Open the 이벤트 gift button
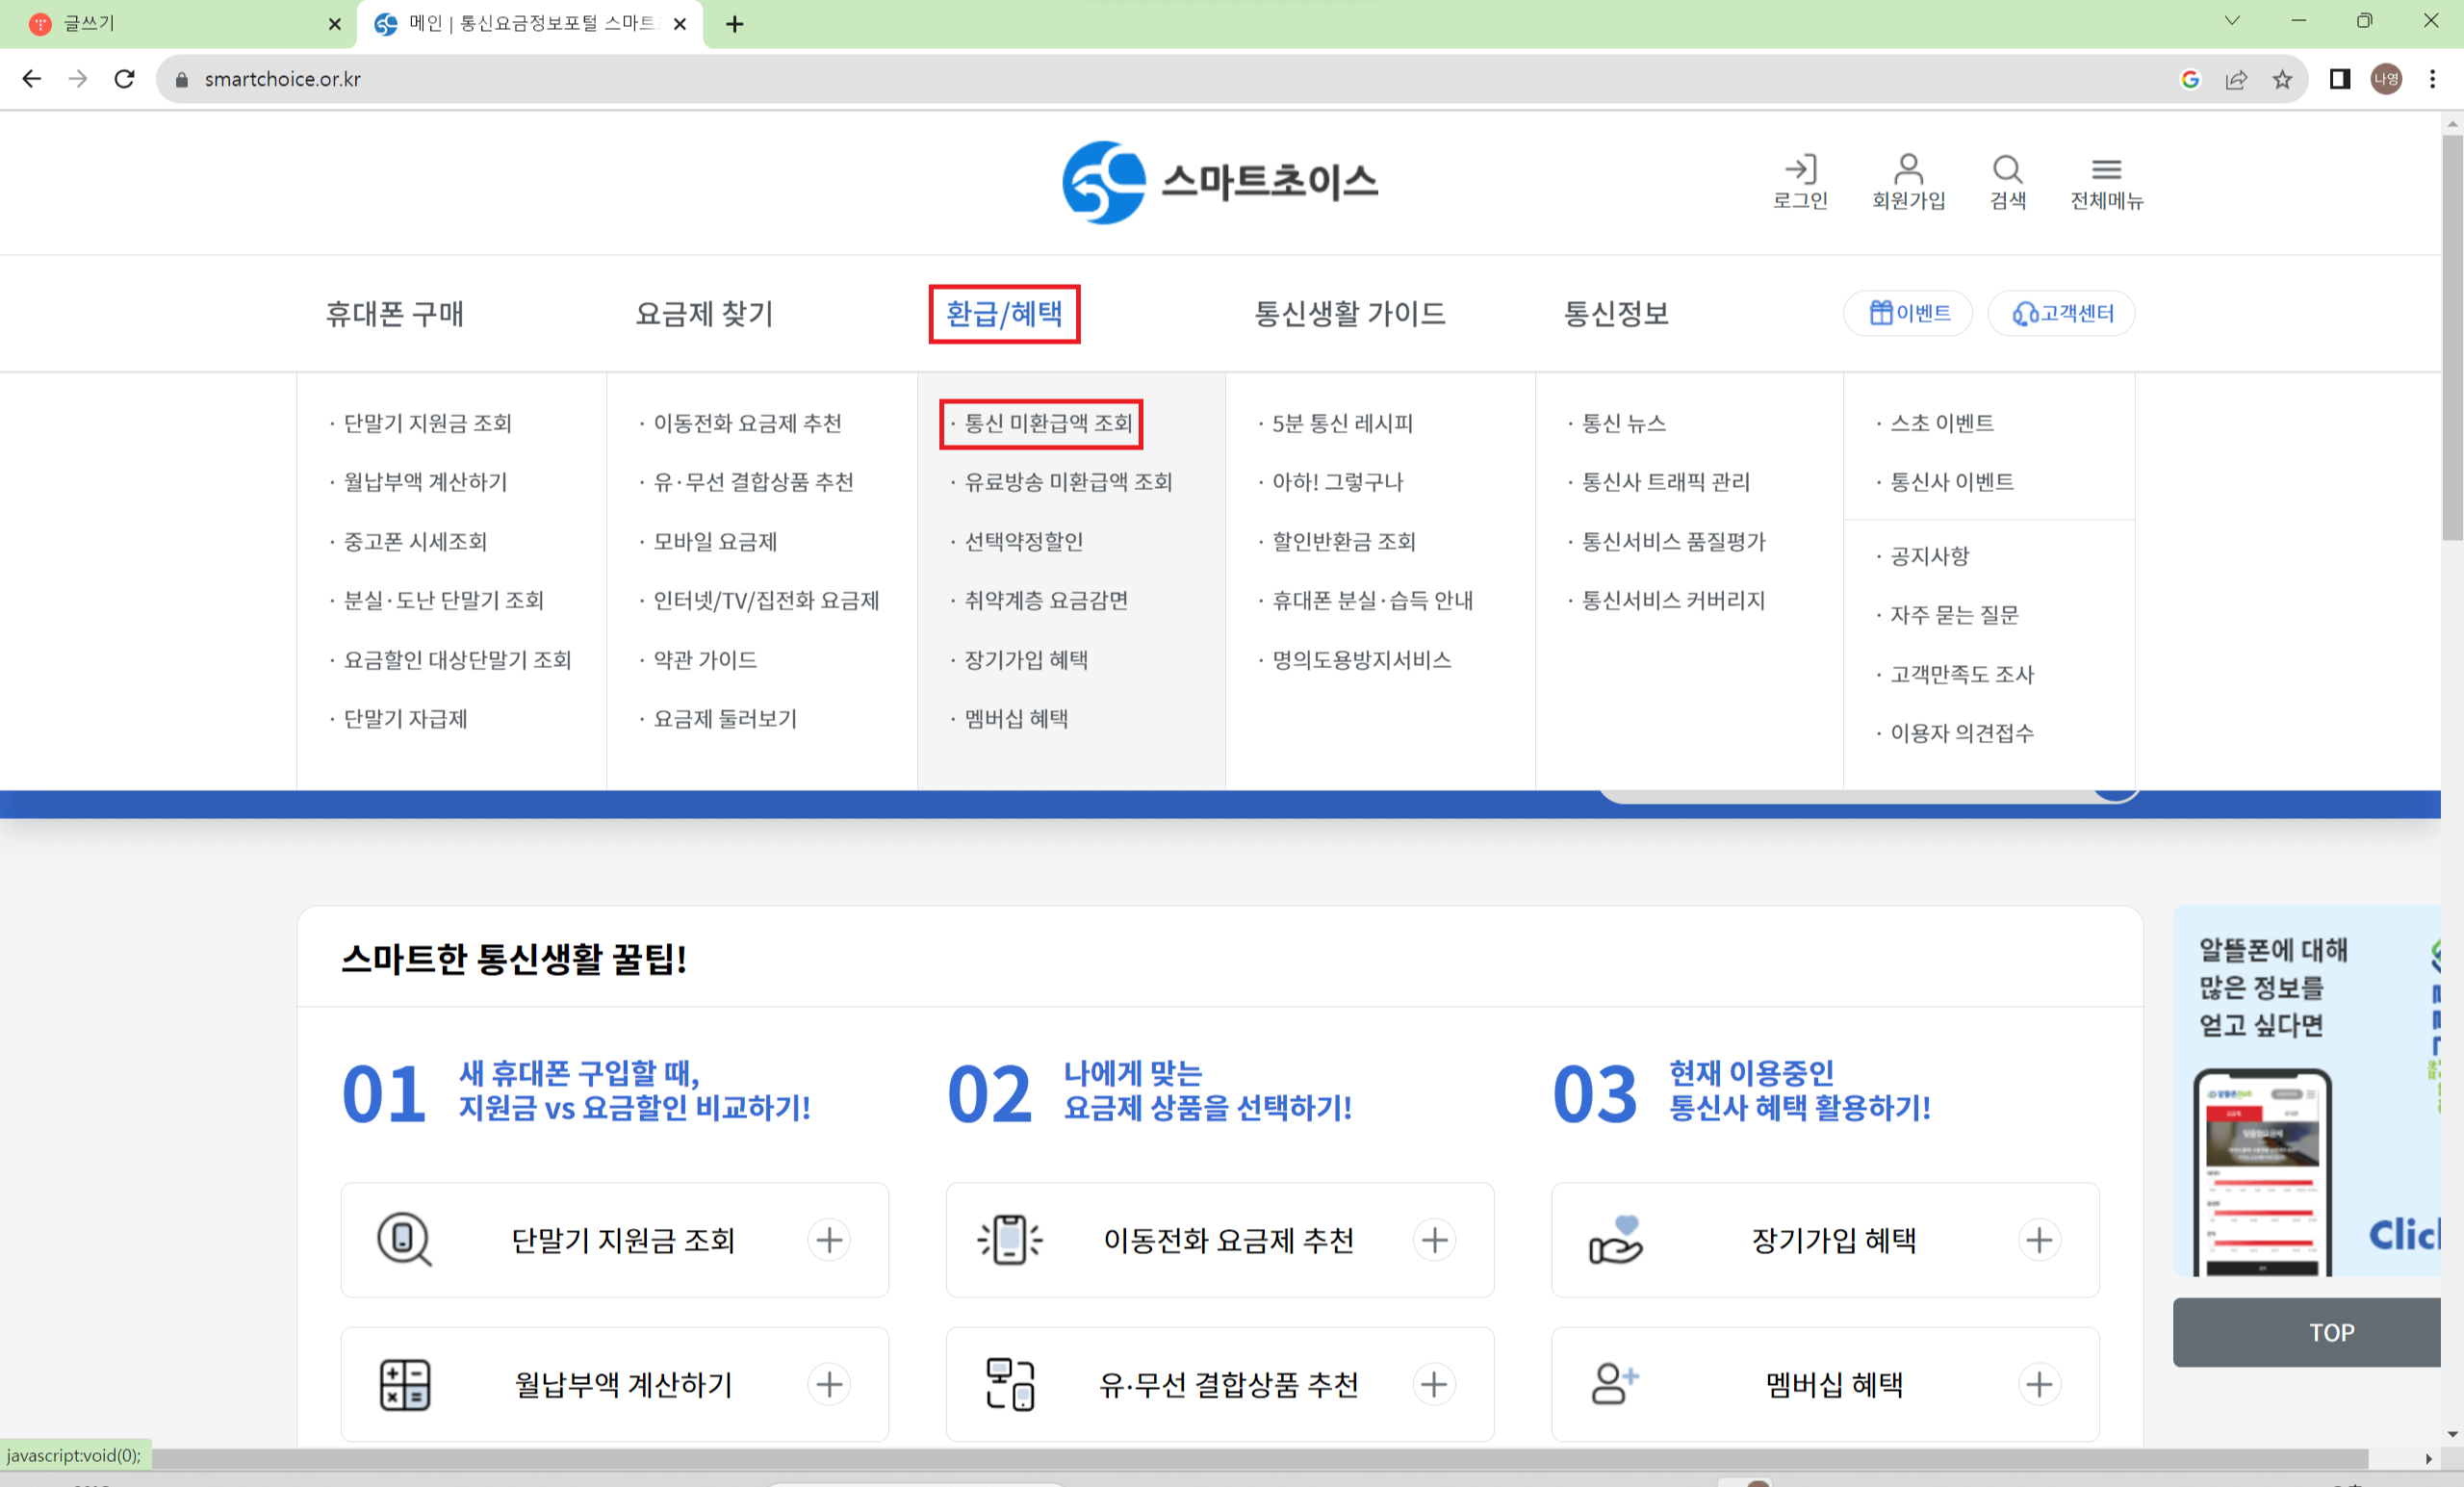This screenshot has width=2464, height=1487. coord(1908,313)
